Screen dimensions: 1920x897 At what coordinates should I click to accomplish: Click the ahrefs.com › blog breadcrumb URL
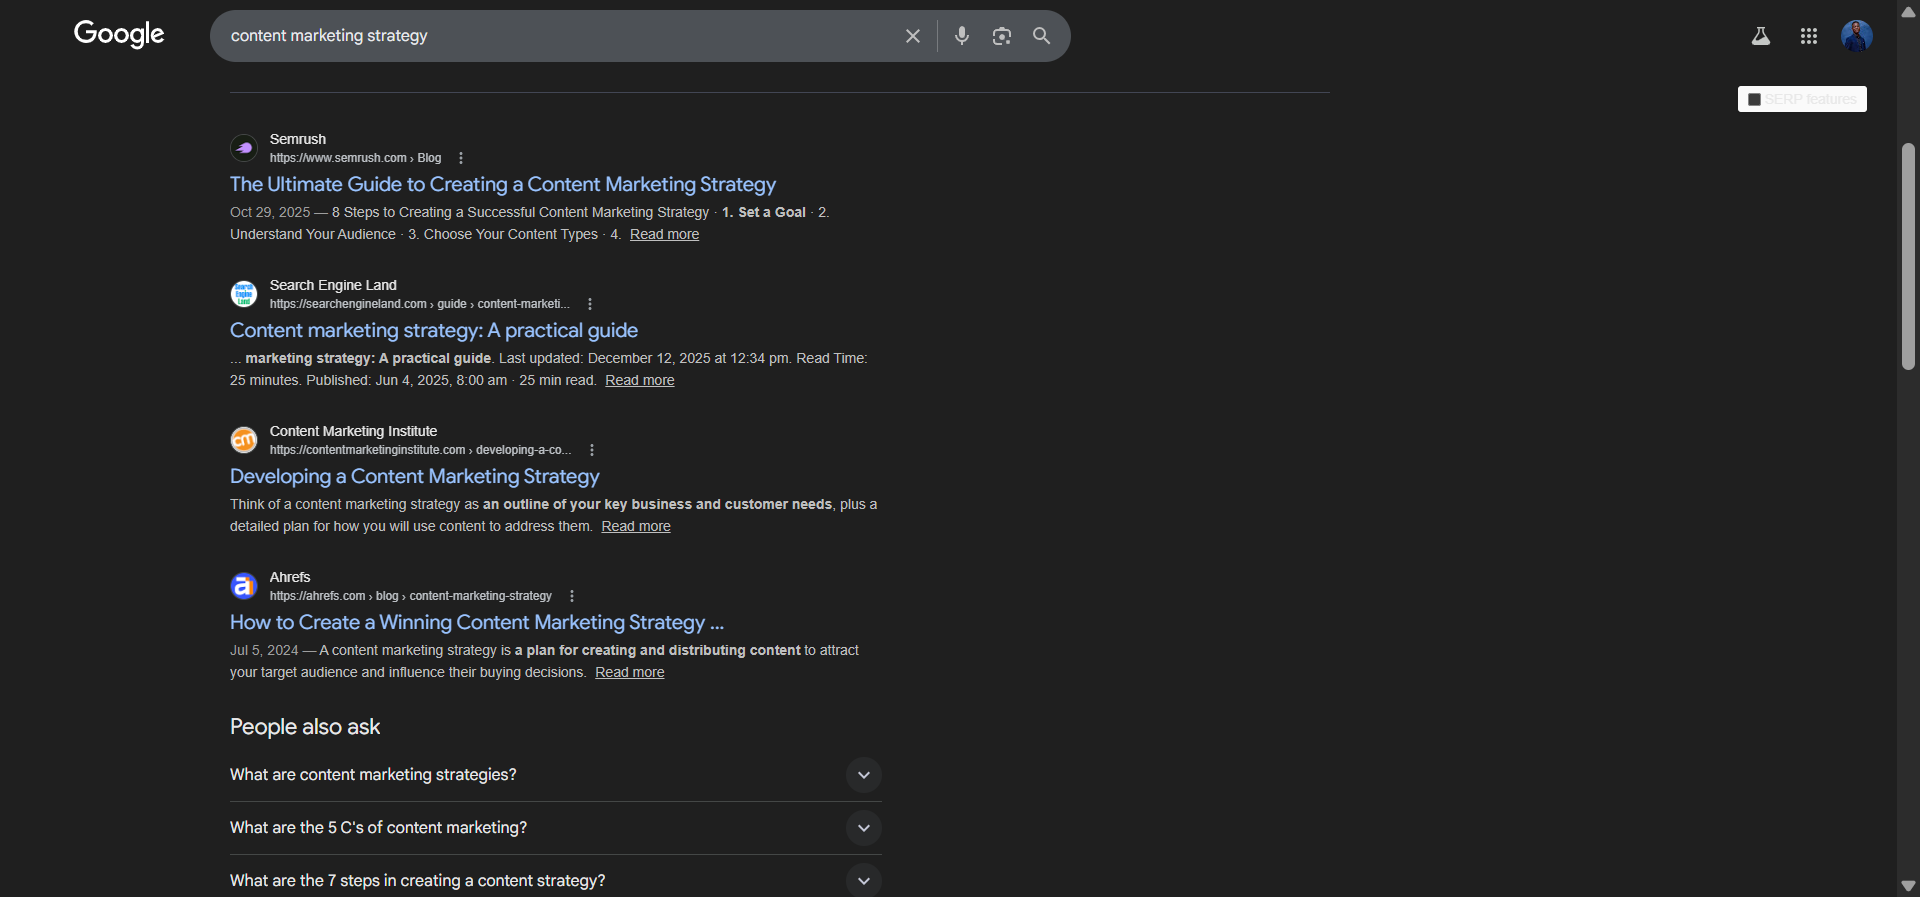(x=411, y=596)
